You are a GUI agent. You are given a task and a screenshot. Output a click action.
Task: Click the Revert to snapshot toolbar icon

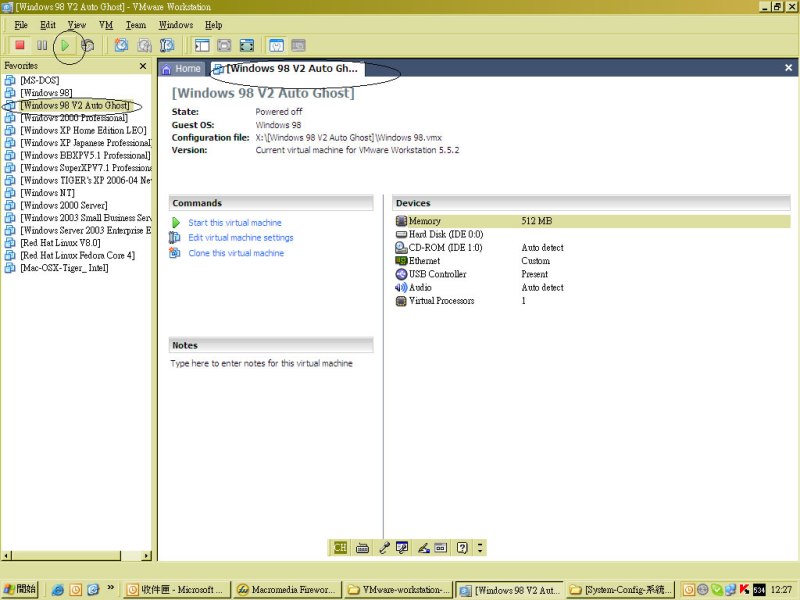click(x=144, y=45)
